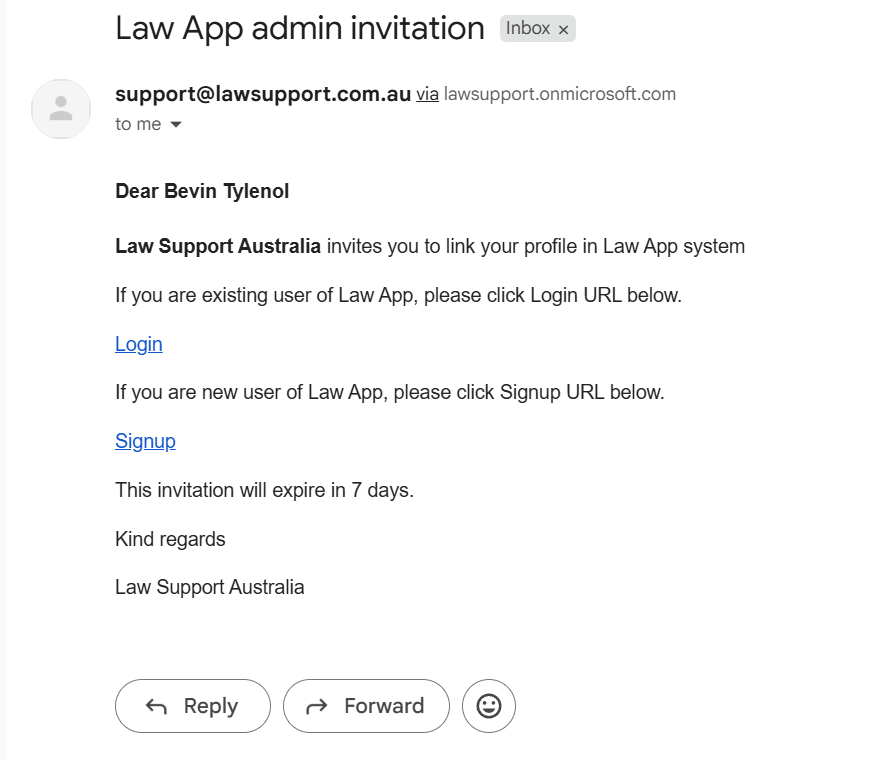This screenshot has width=886, height=760.
Task: Click the support@lawsupport.com.au sender address
Action: coord(263,94)
